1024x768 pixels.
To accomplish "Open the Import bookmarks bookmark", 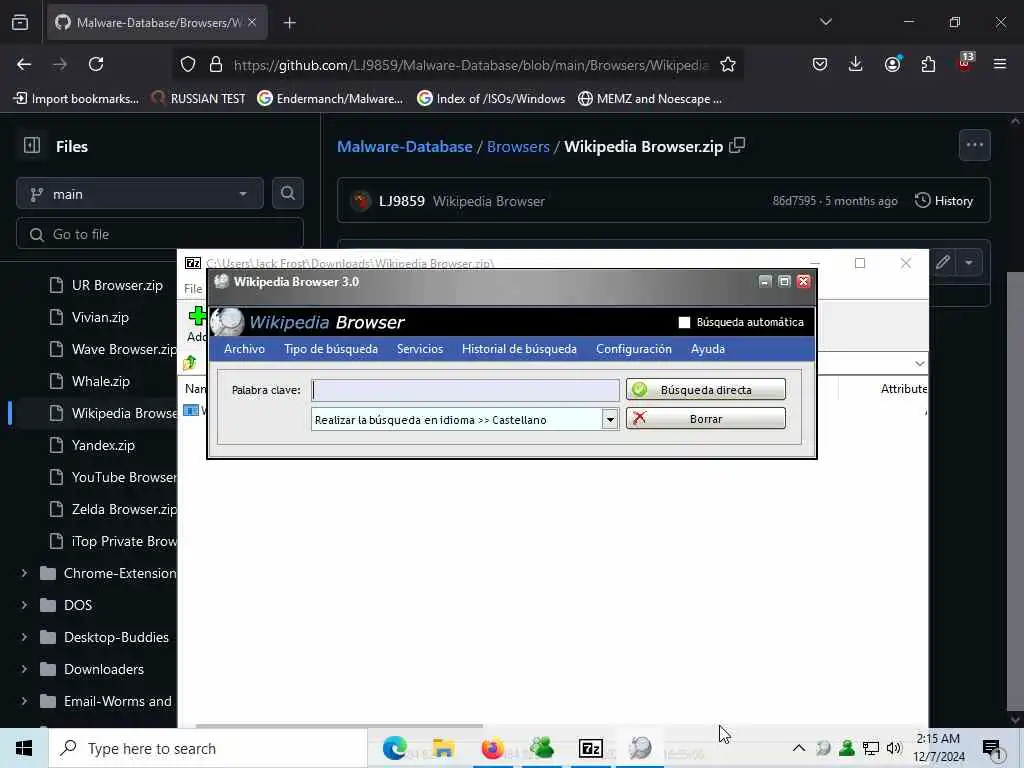I will (76, 99).
